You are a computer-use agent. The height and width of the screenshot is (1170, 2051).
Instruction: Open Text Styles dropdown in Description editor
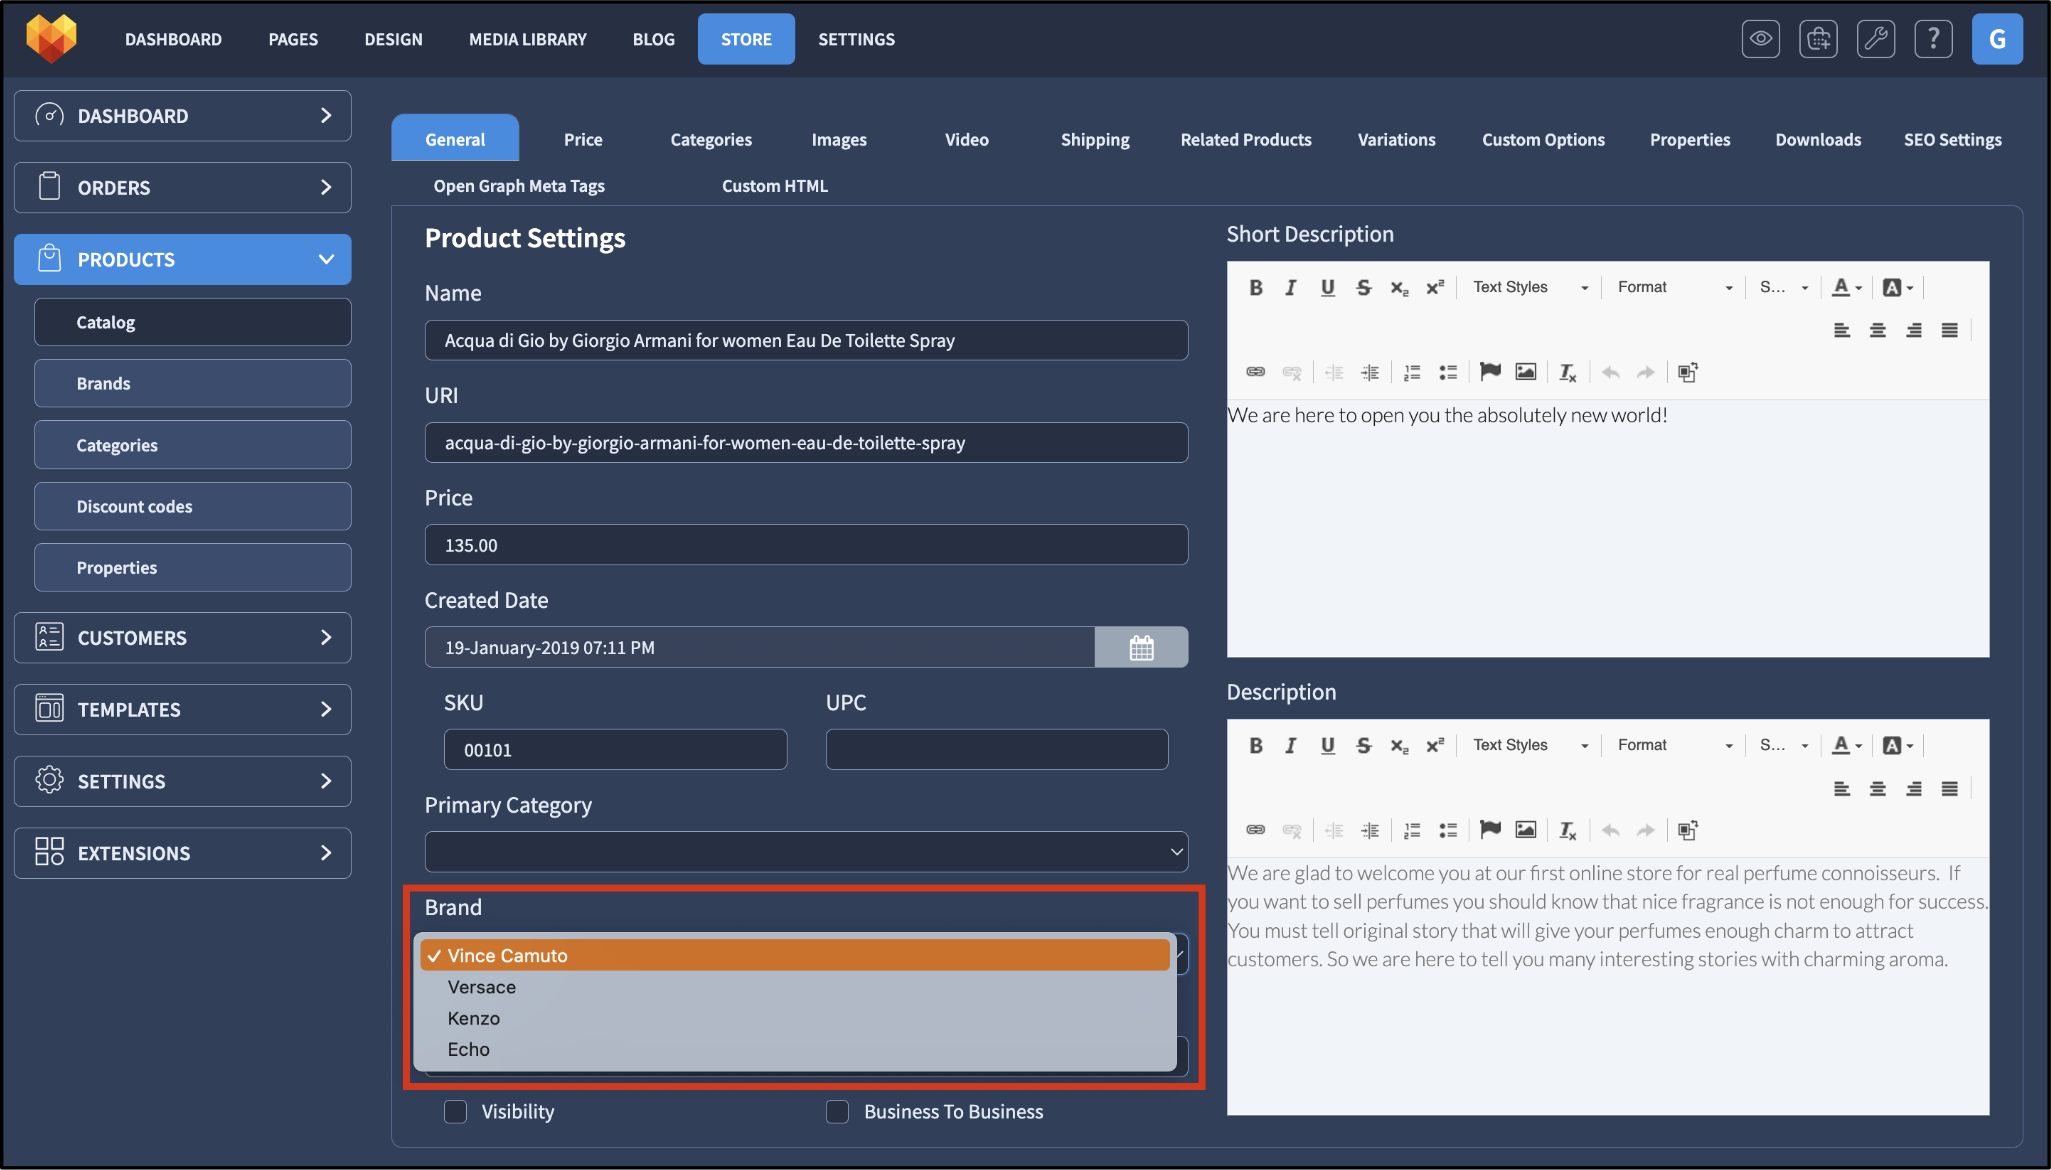tap(1530, 746)
